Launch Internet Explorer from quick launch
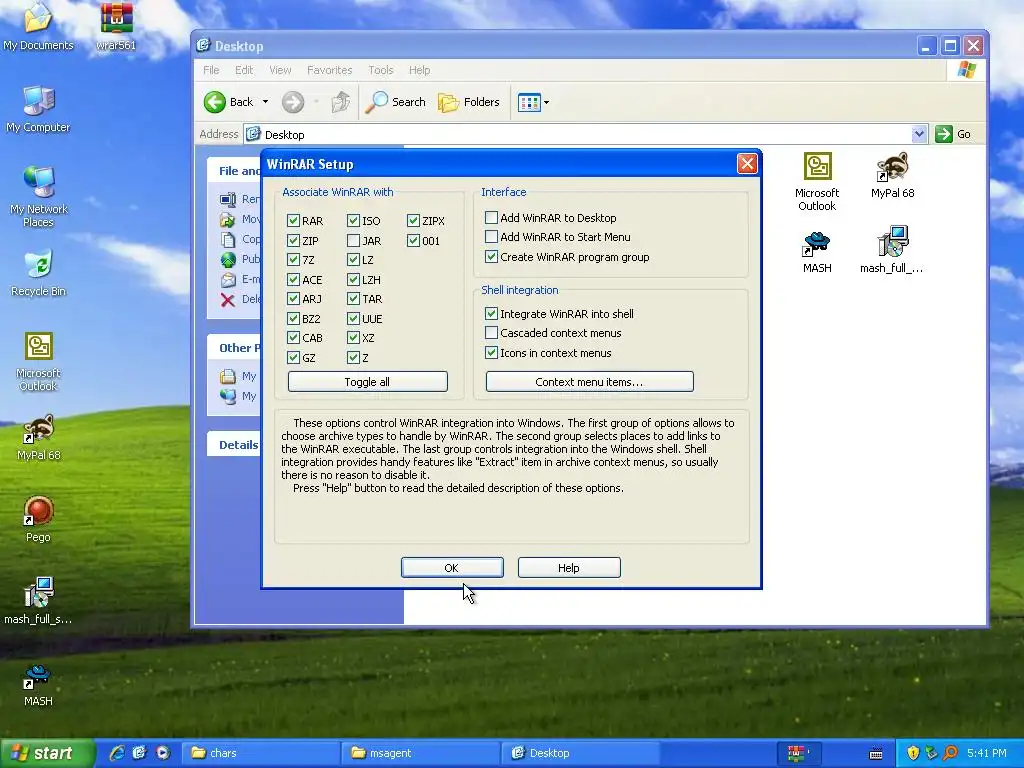The width and height of the screenshot is (1024, 768). click(x=117, y=753)
